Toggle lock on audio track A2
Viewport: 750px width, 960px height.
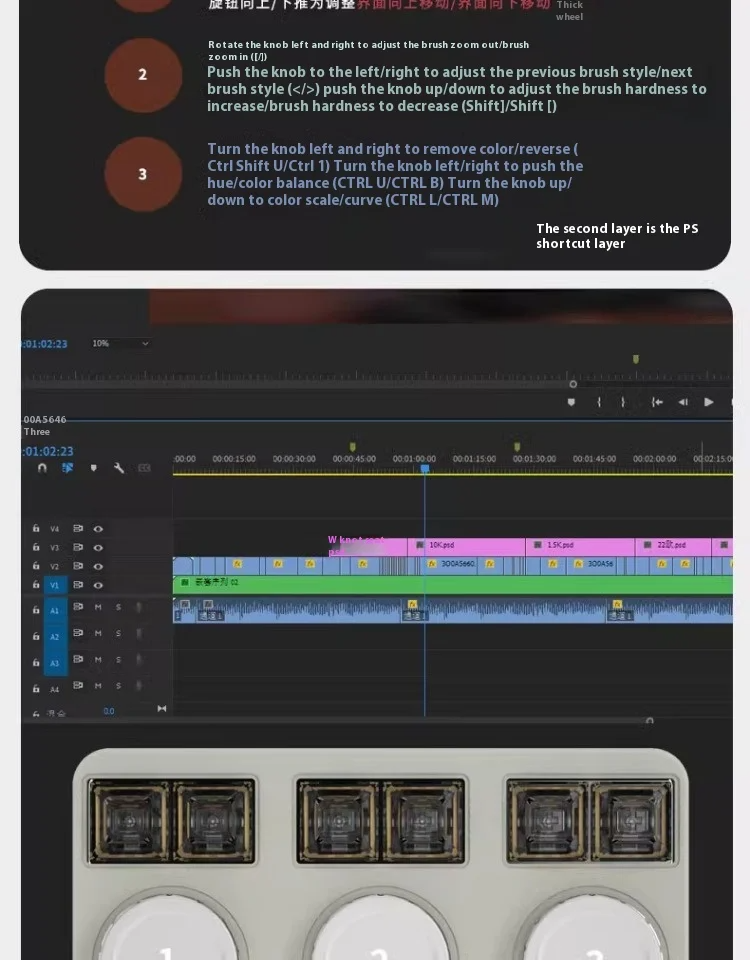point(36,636)
